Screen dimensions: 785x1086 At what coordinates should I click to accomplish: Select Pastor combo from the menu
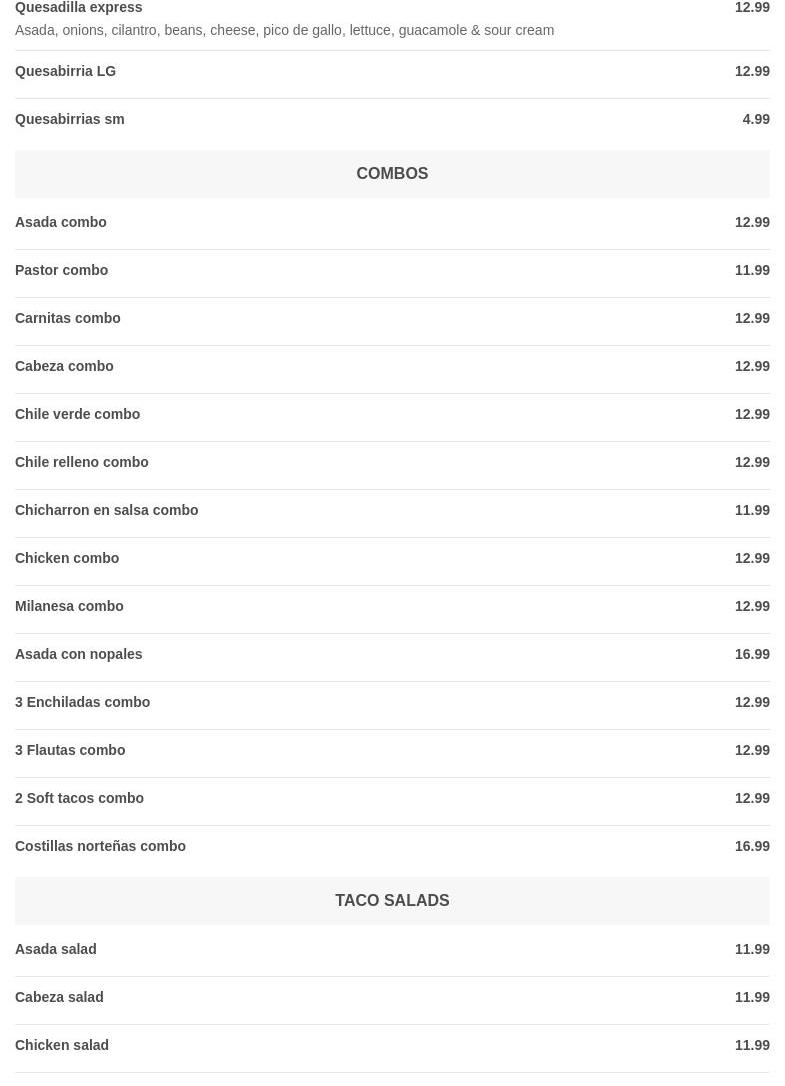coord(62,270)
